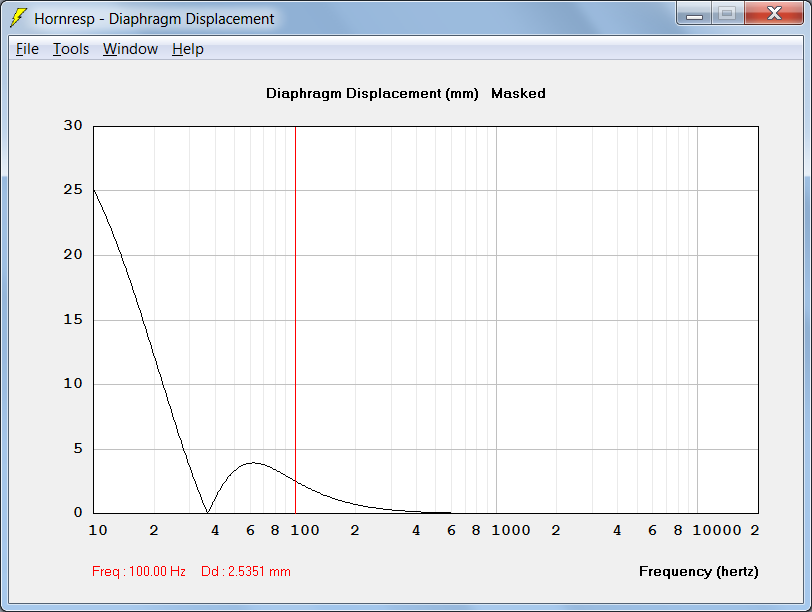
Task: Open the File menu
Action: [x=27, y=49]
